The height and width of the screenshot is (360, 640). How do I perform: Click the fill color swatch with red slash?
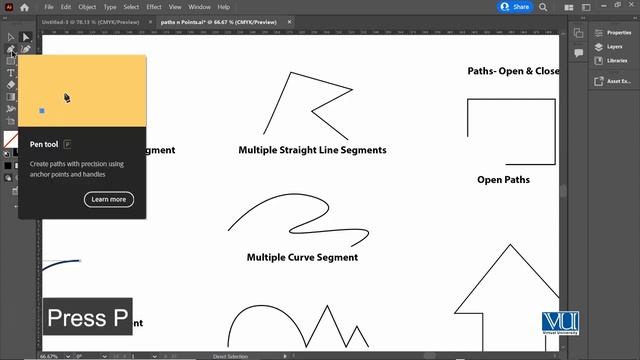(x=10, y=139)
